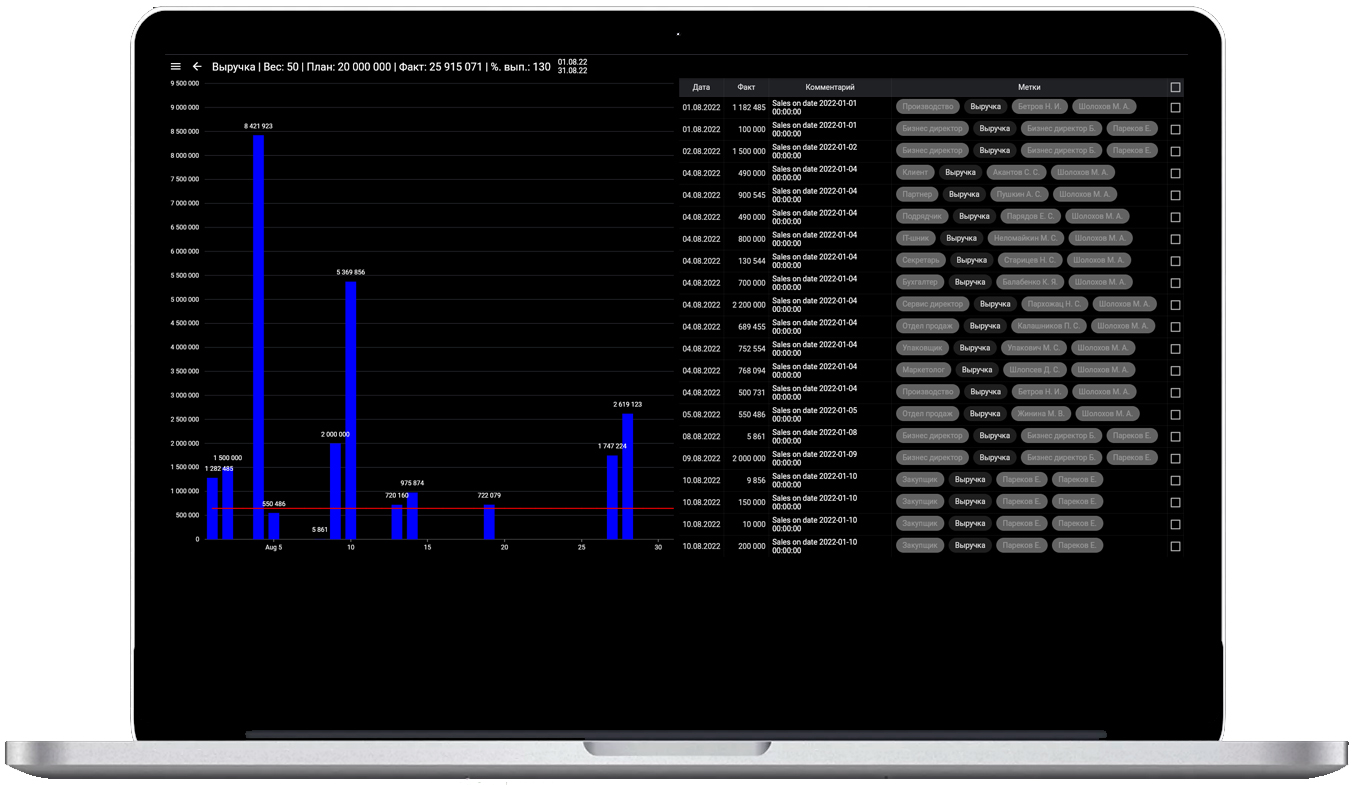This screenshot has width=1352, height=785.
Task: Click the Клиент tag
Action: tap(915, 172)
